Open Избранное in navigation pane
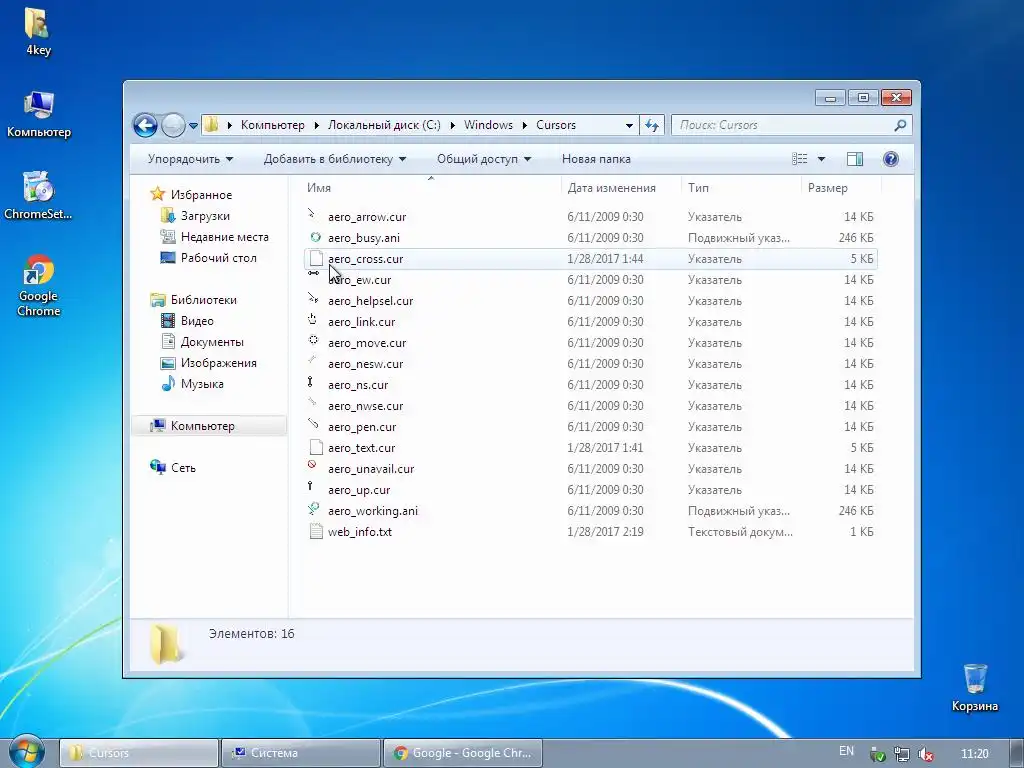 point(201,195)
